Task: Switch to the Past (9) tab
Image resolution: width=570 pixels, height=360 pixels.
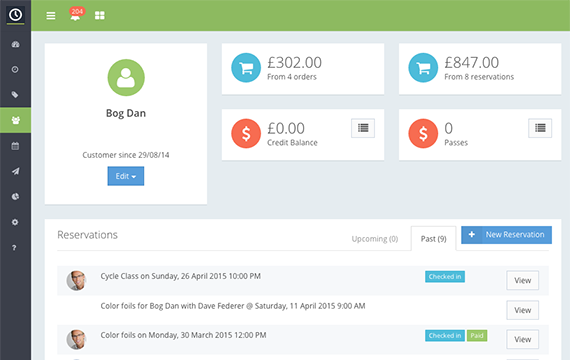Action: coord(433,239)
